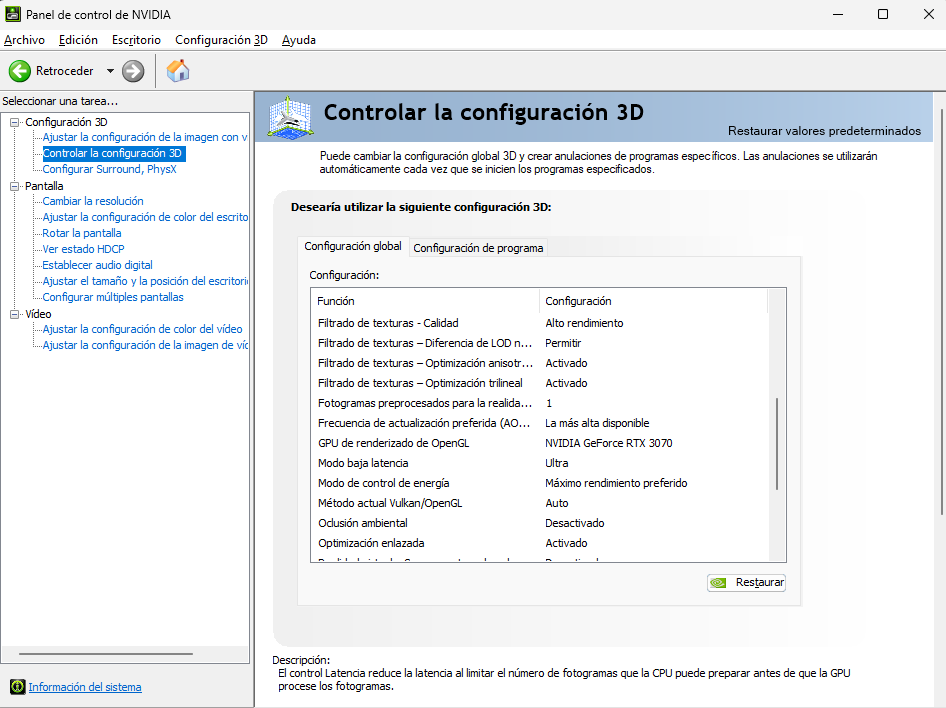The height and width of the screenshot is (708, 946).
Task: Click the main panel vertical scrollbar
Action: (942, 311)
